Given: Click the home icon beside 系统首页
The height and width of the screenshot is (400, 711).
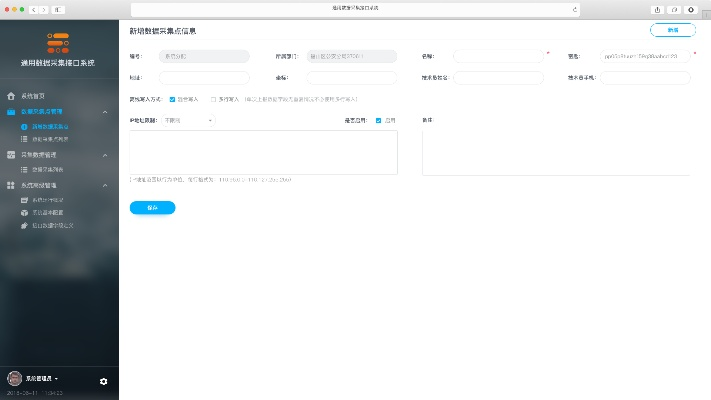Looking at the screenshot, I should pyautogui.click(x=12, y=96).
